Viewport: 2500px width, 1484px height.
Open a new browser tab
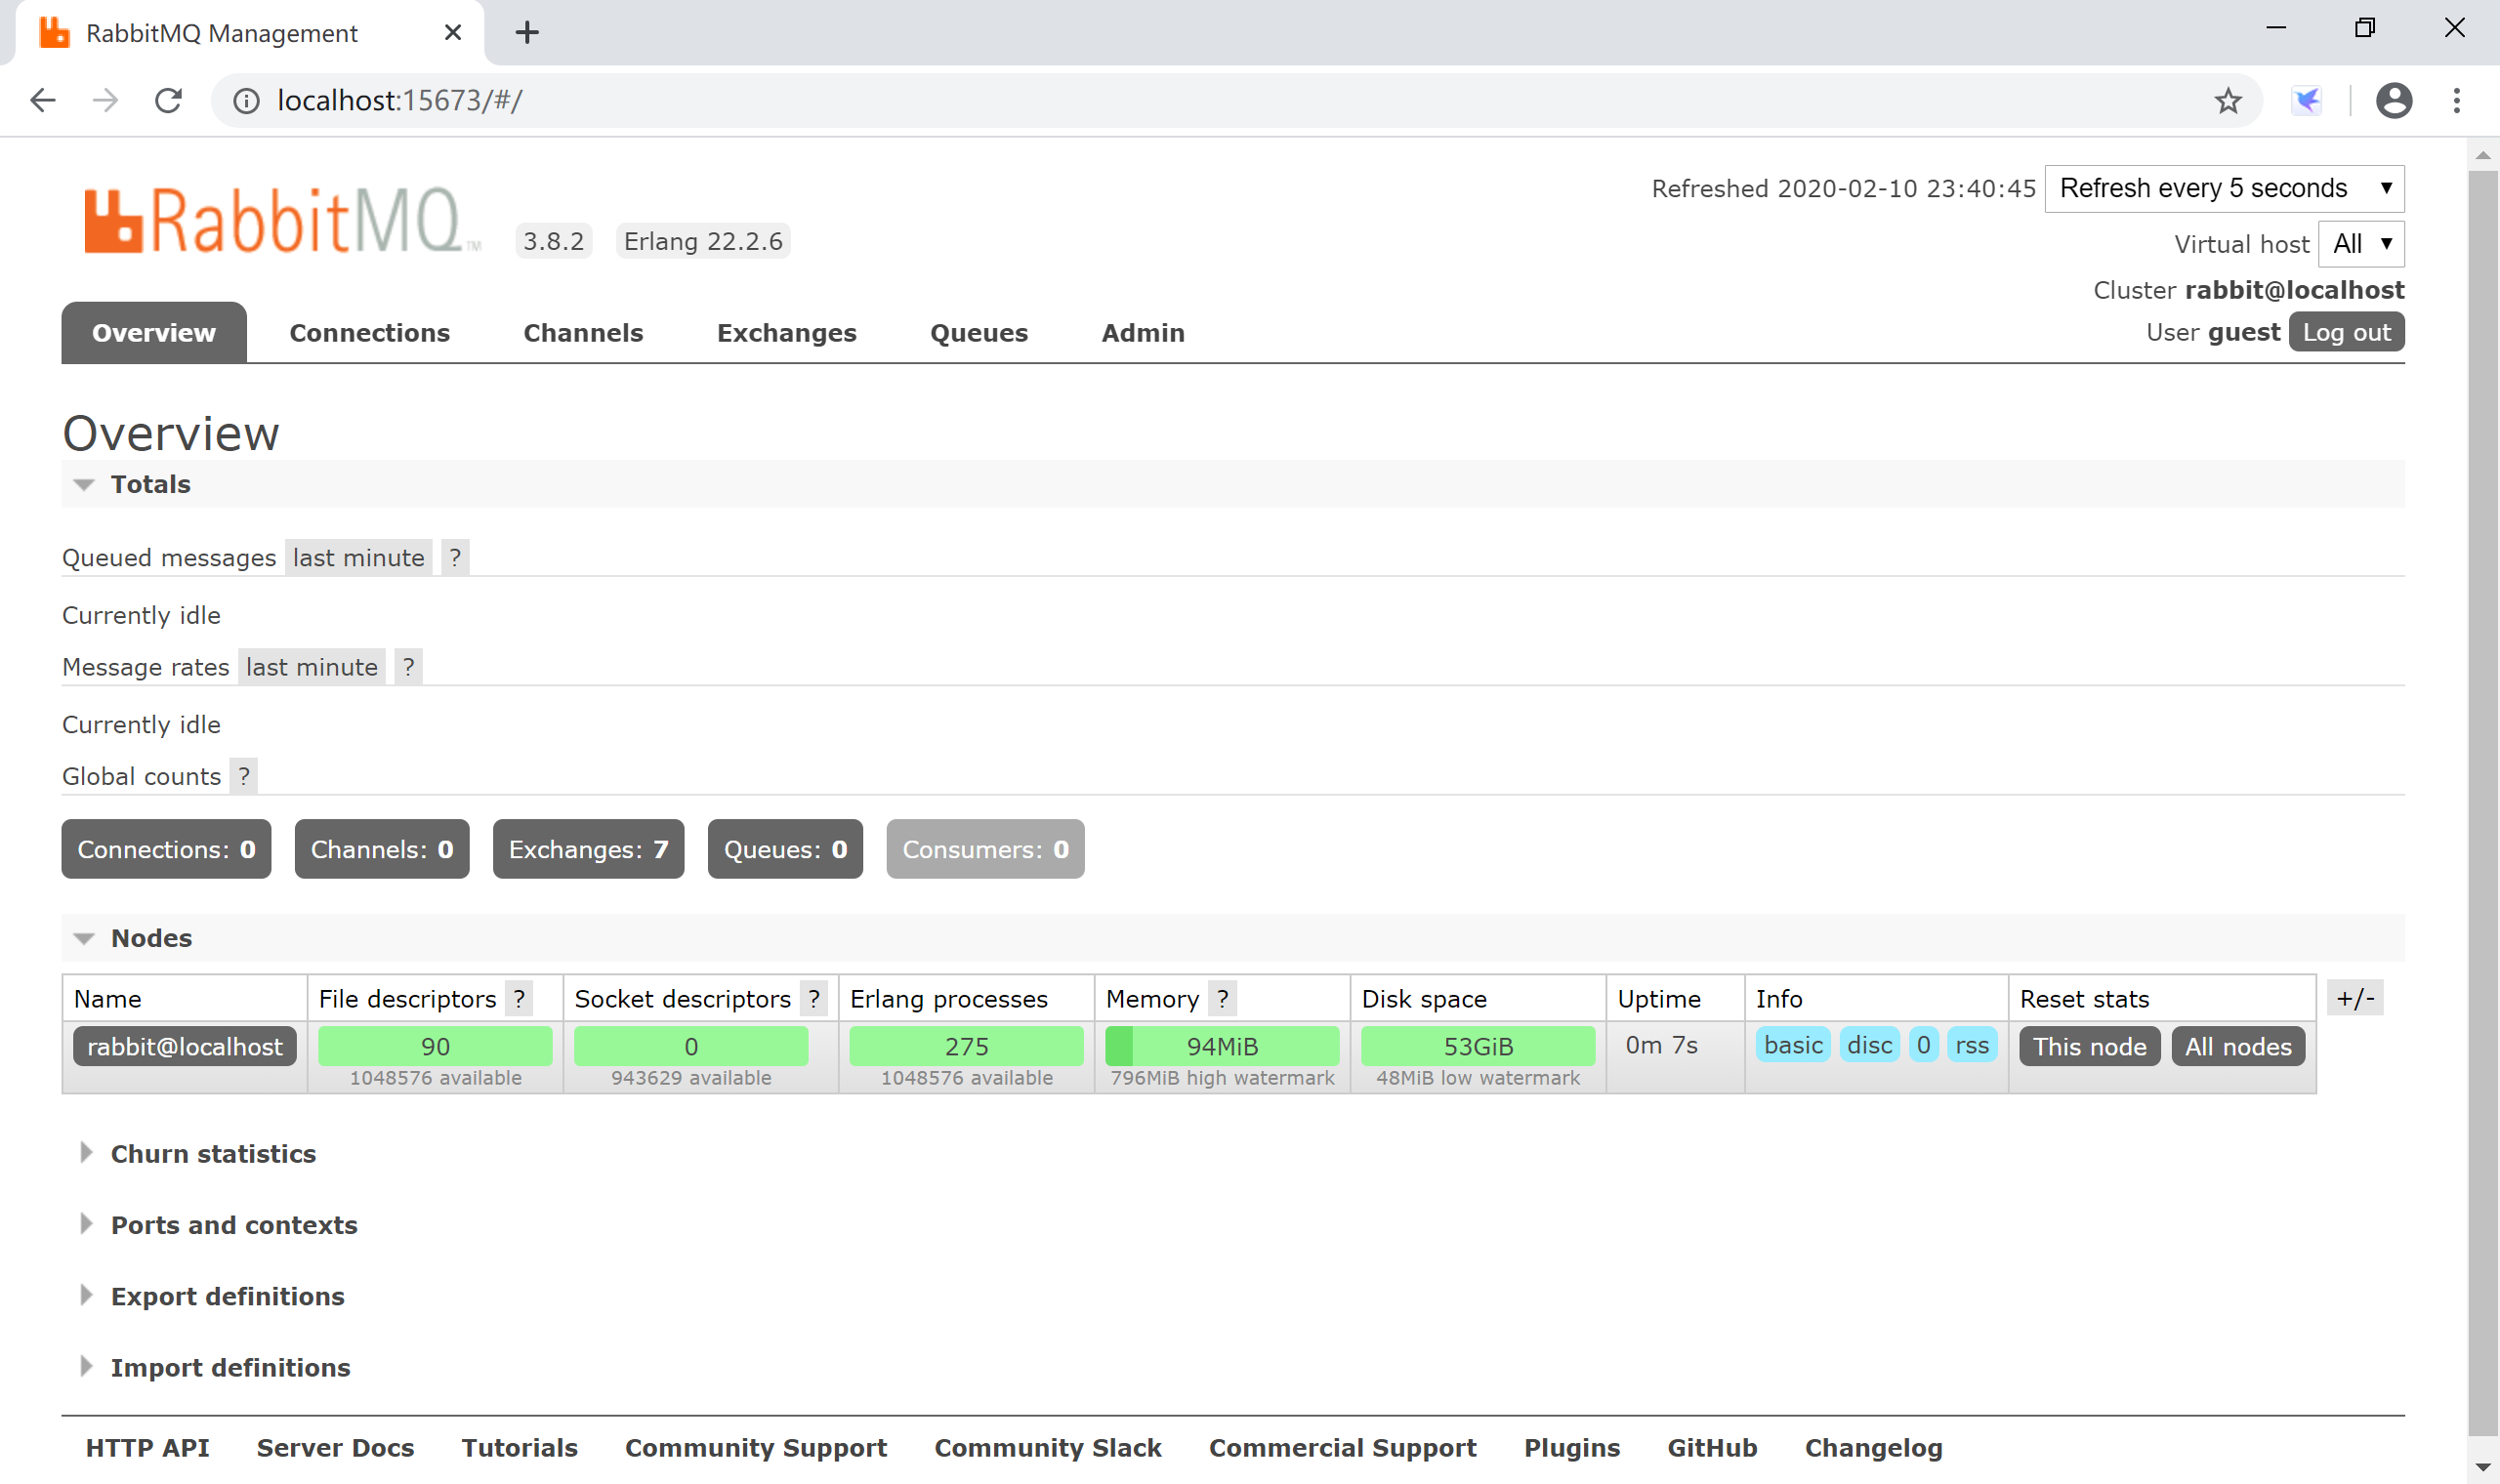pyautogui.click(x=527, y=33)
